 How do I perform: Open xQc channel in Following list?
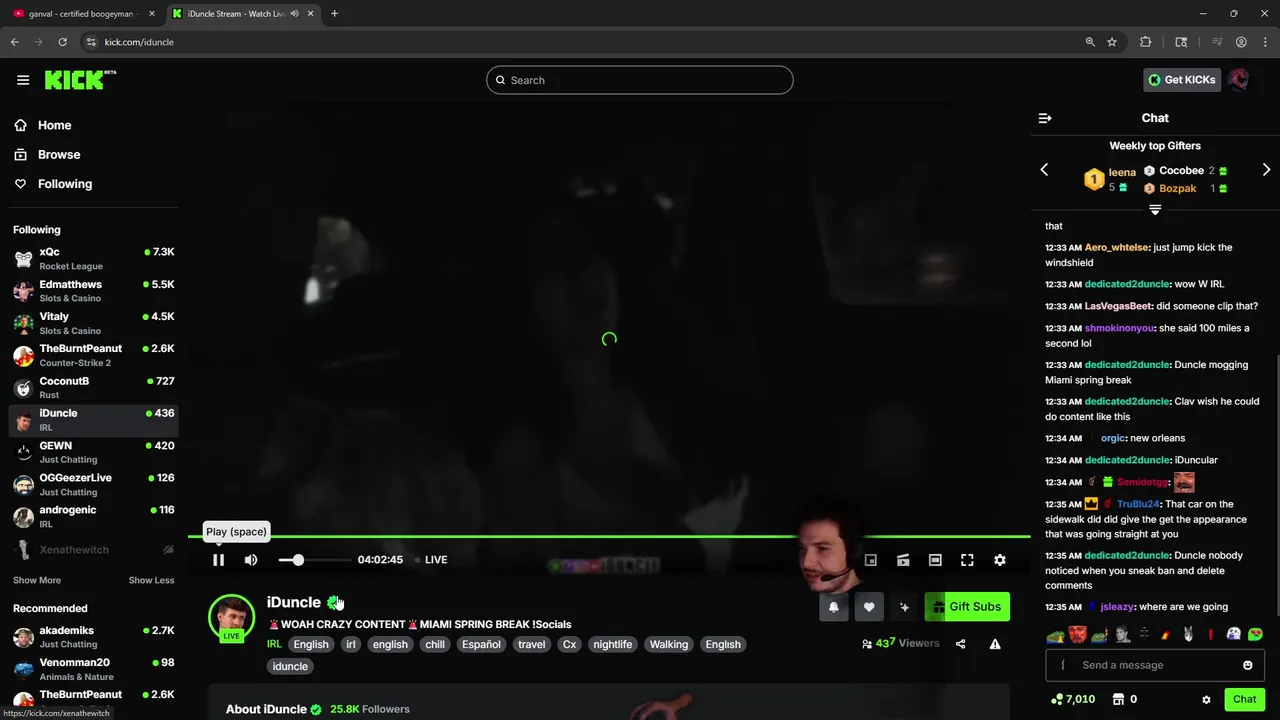pos(94,259)
